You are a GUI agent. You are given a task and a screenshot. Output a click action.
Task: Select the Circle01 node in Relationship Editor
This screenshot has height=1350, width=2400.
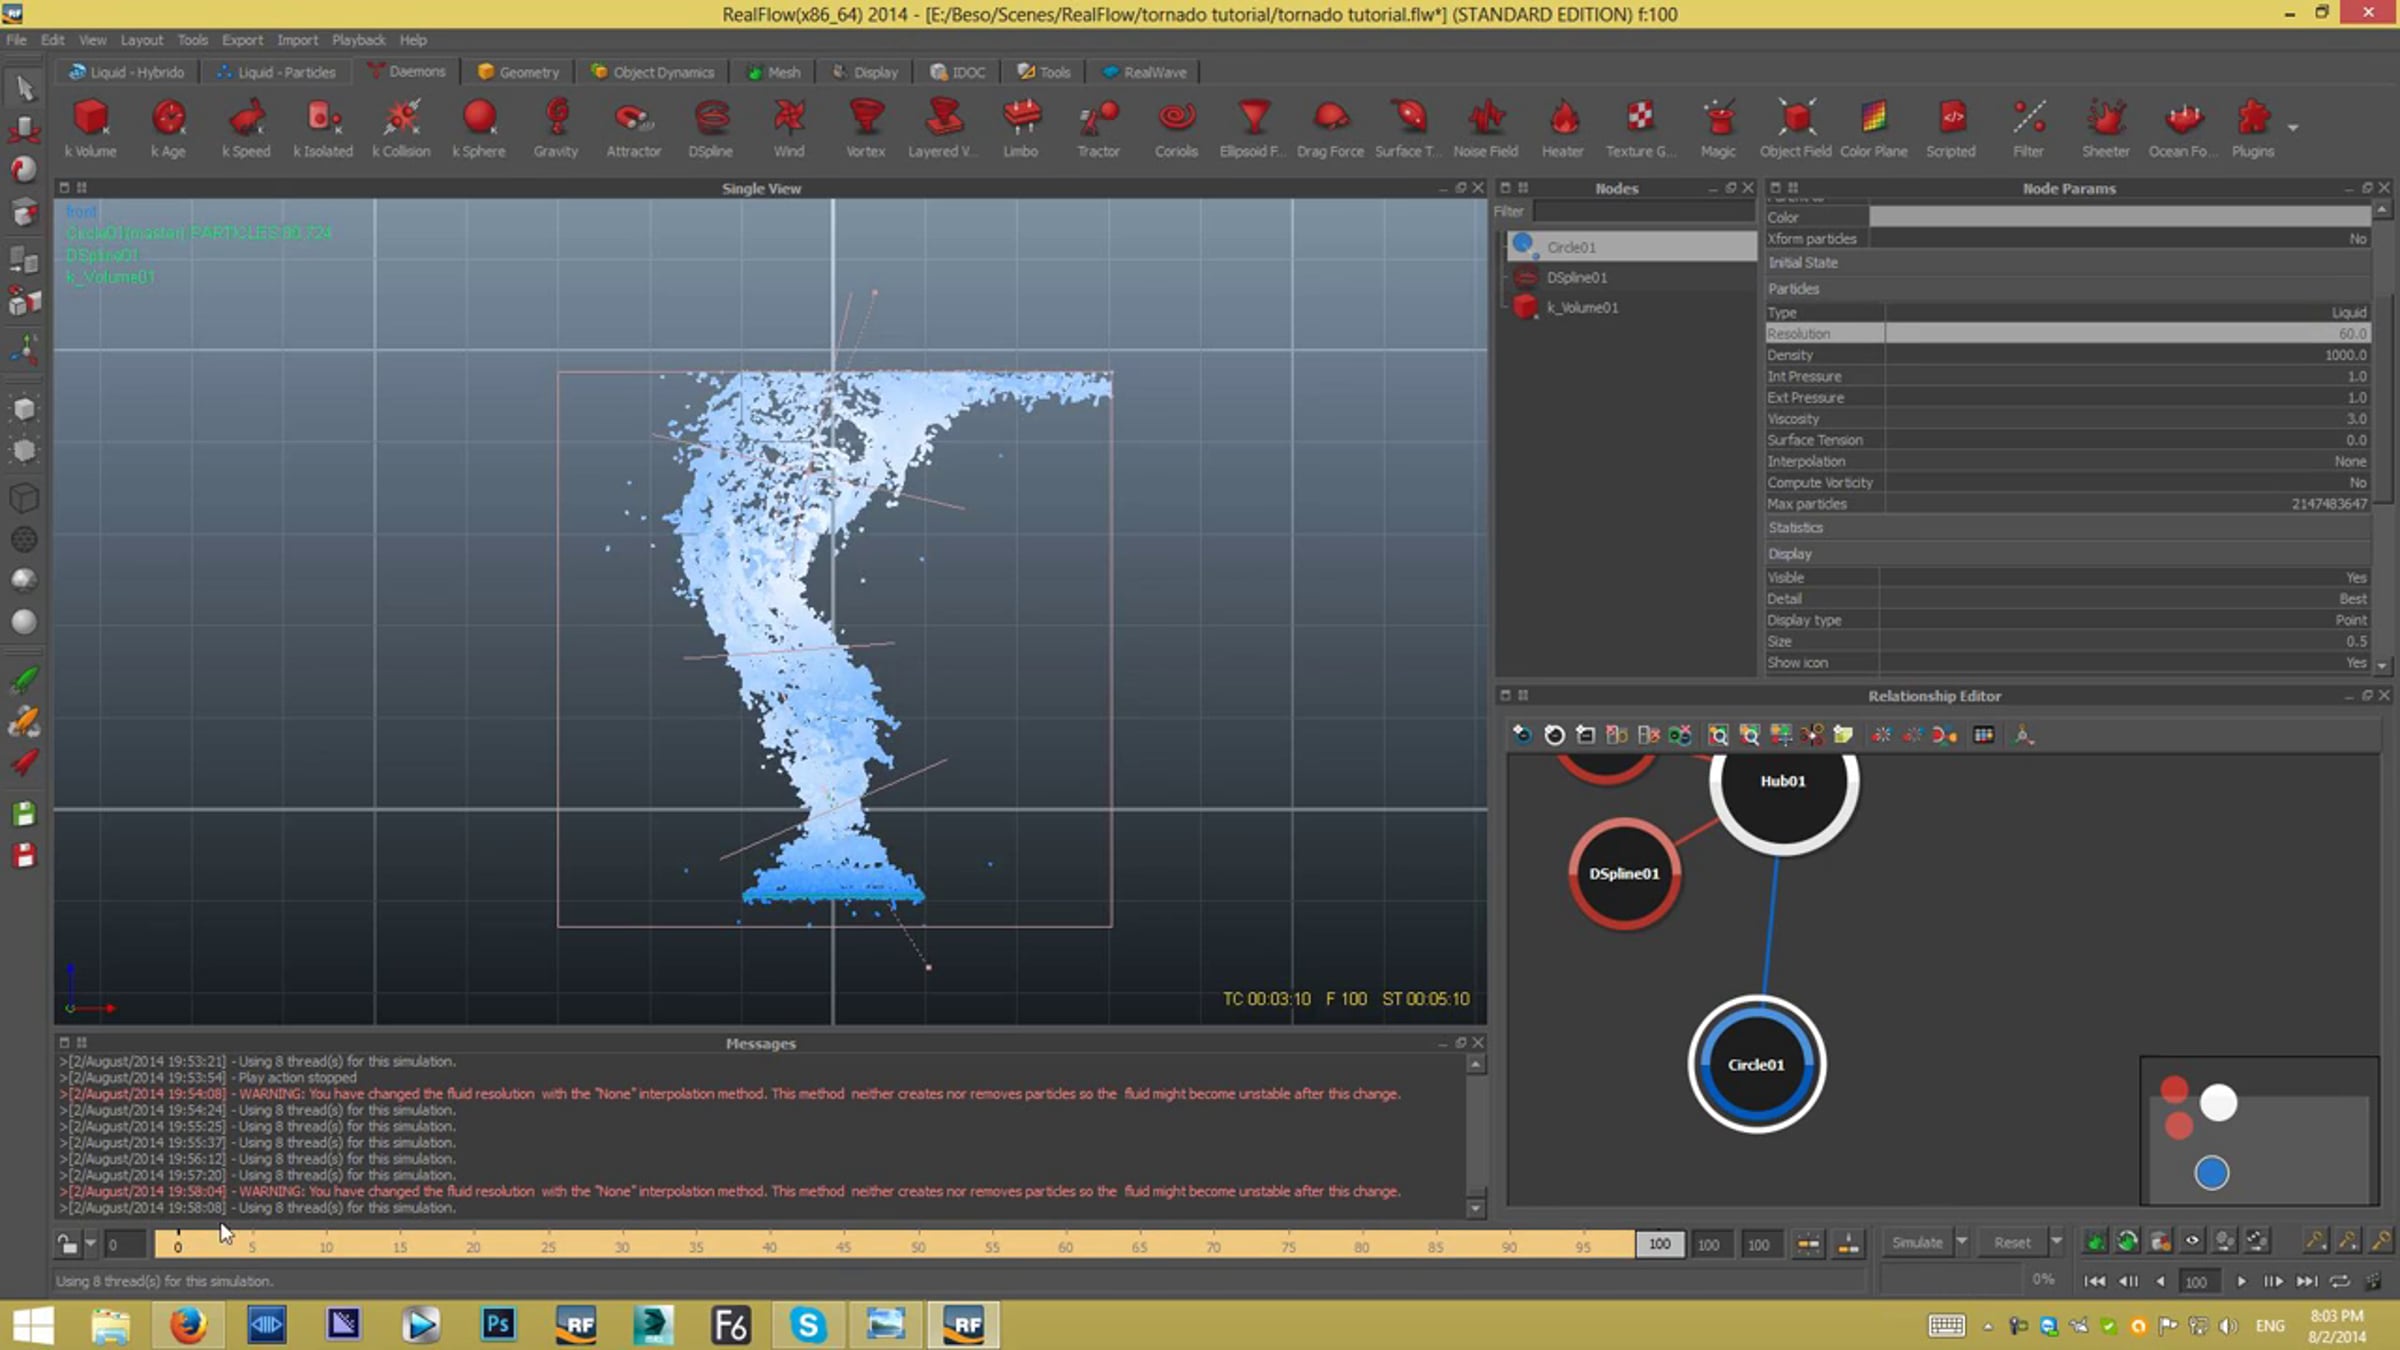pyautogui.click(x=1757, y=1064)
